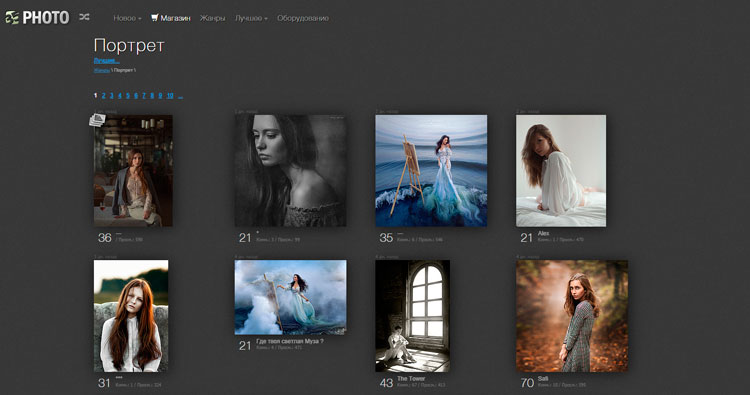Viewport: 750px width, 395px height.
Task: Open the woman at restaurant table photo
Action: [x=133, y=171]
